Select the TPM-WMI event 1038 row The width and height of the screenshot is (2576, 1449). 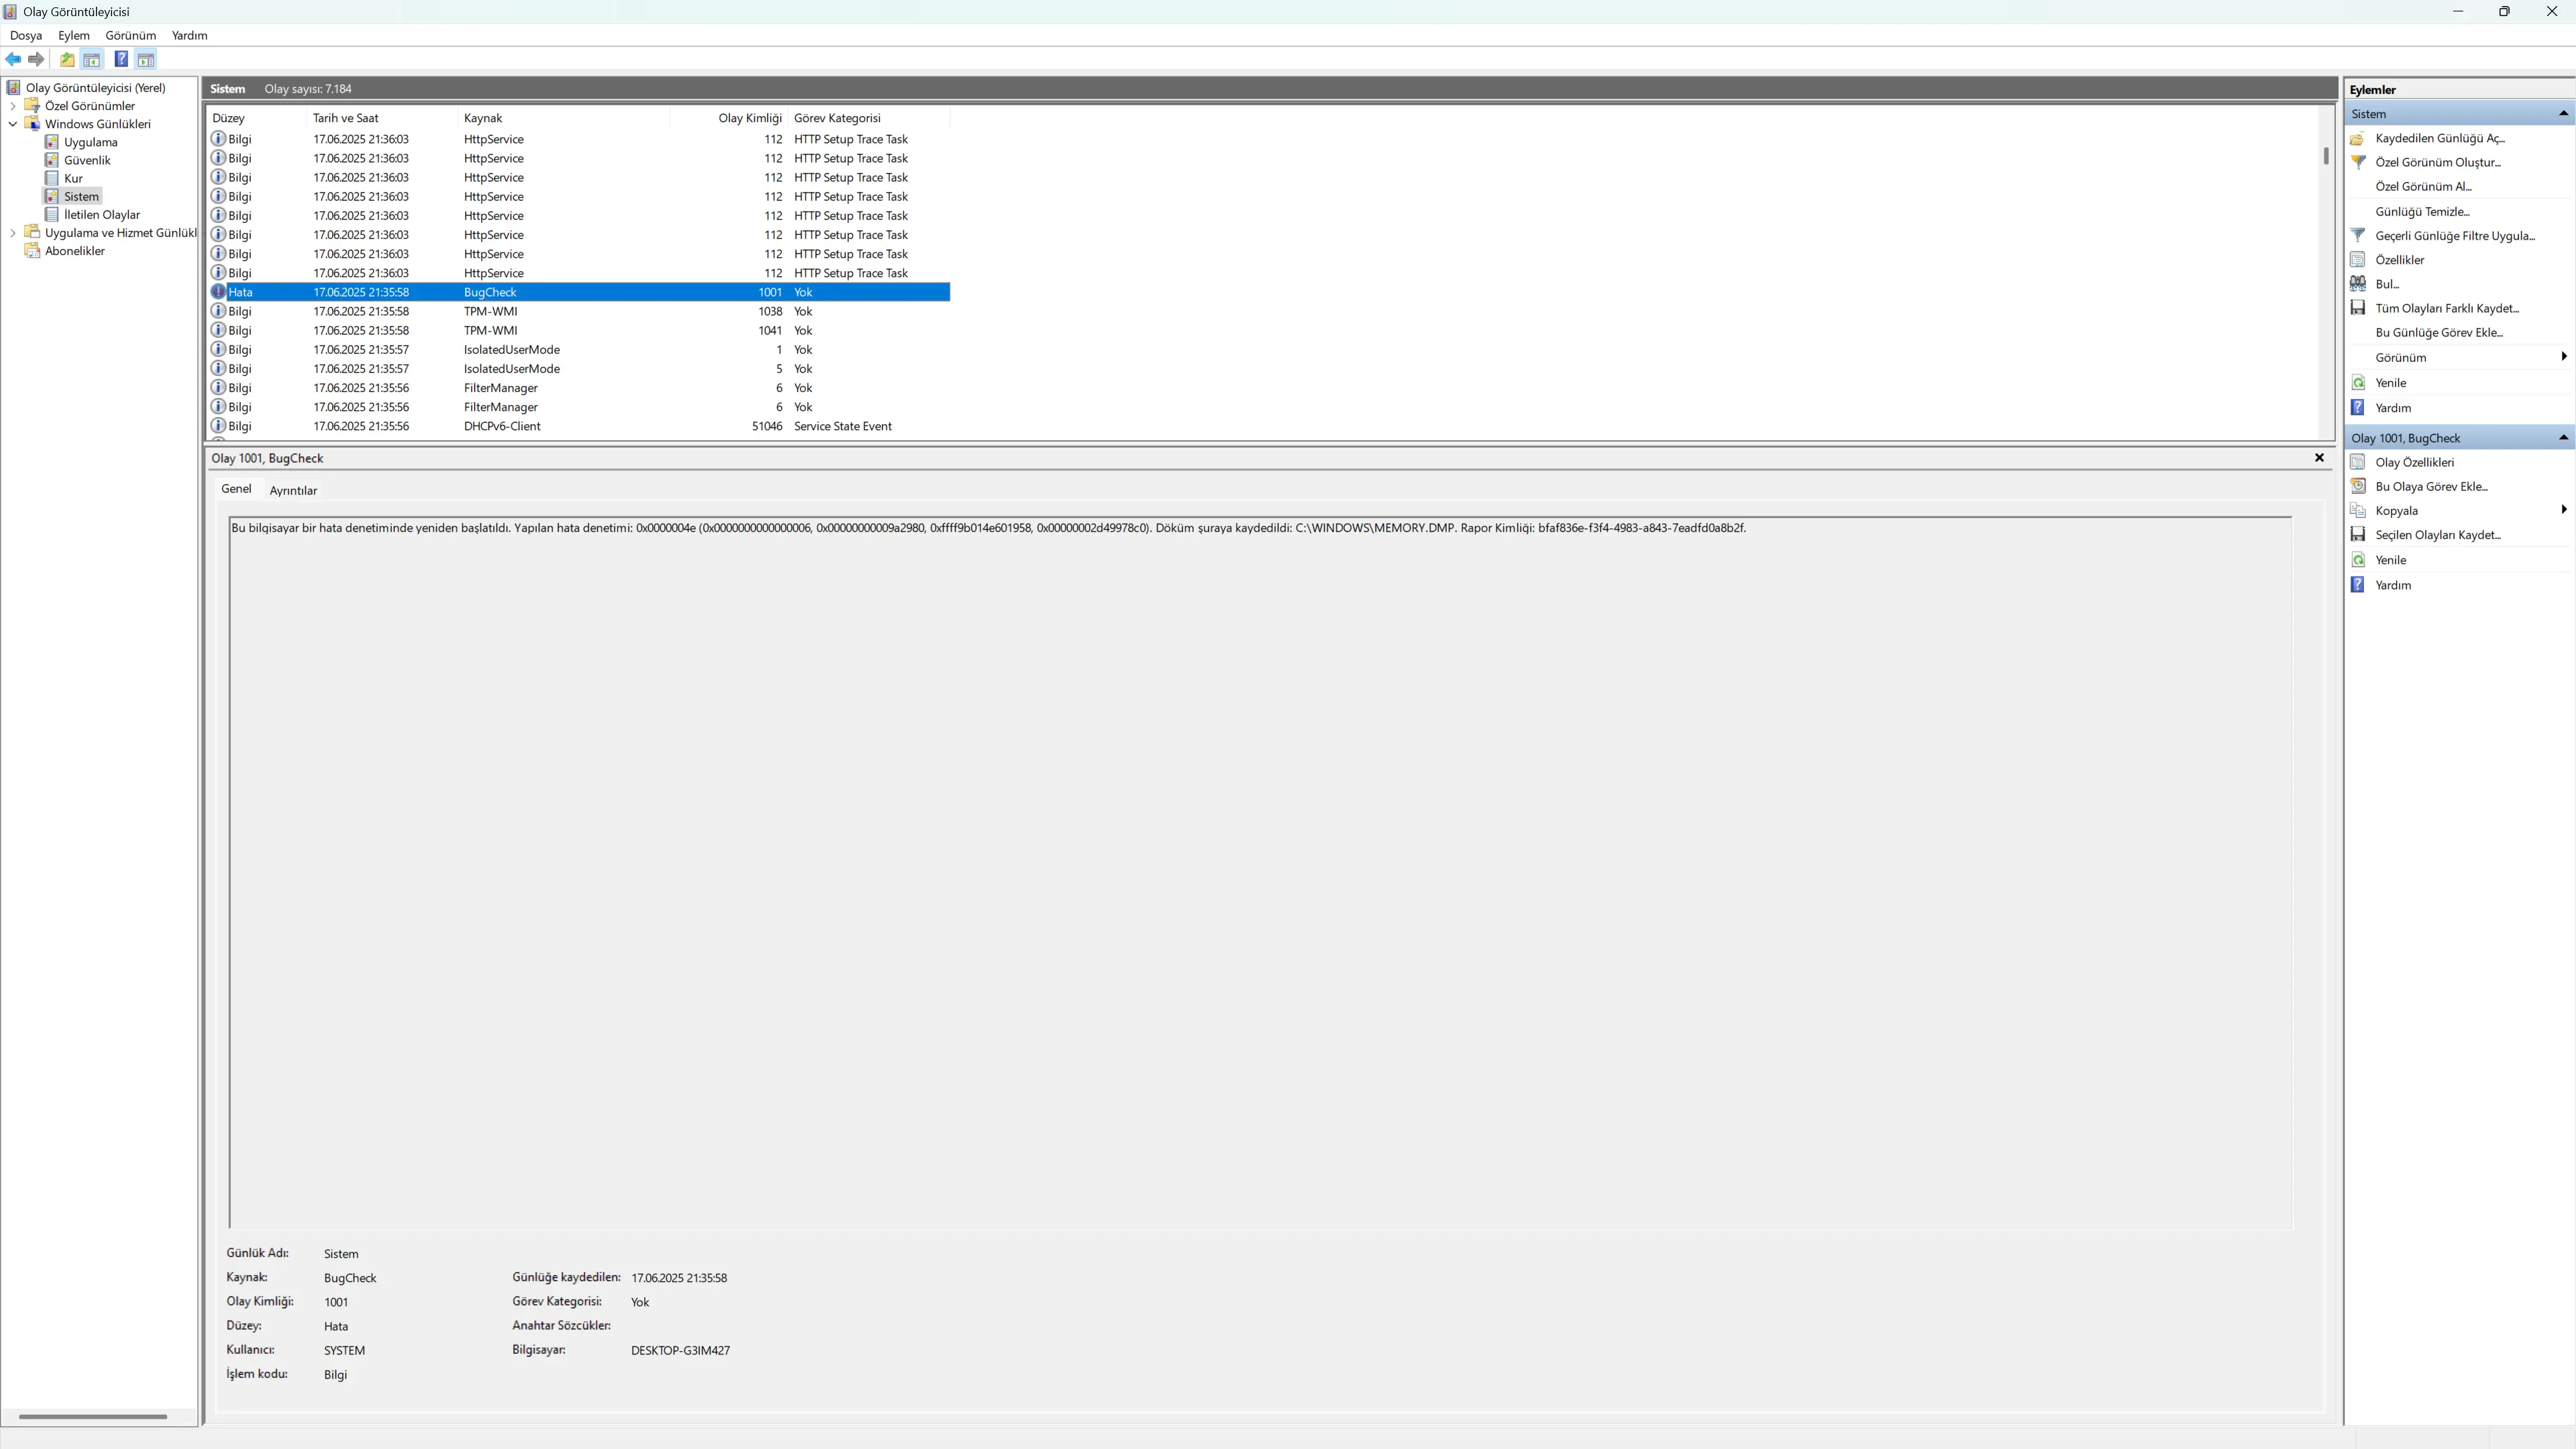(579, 311)
